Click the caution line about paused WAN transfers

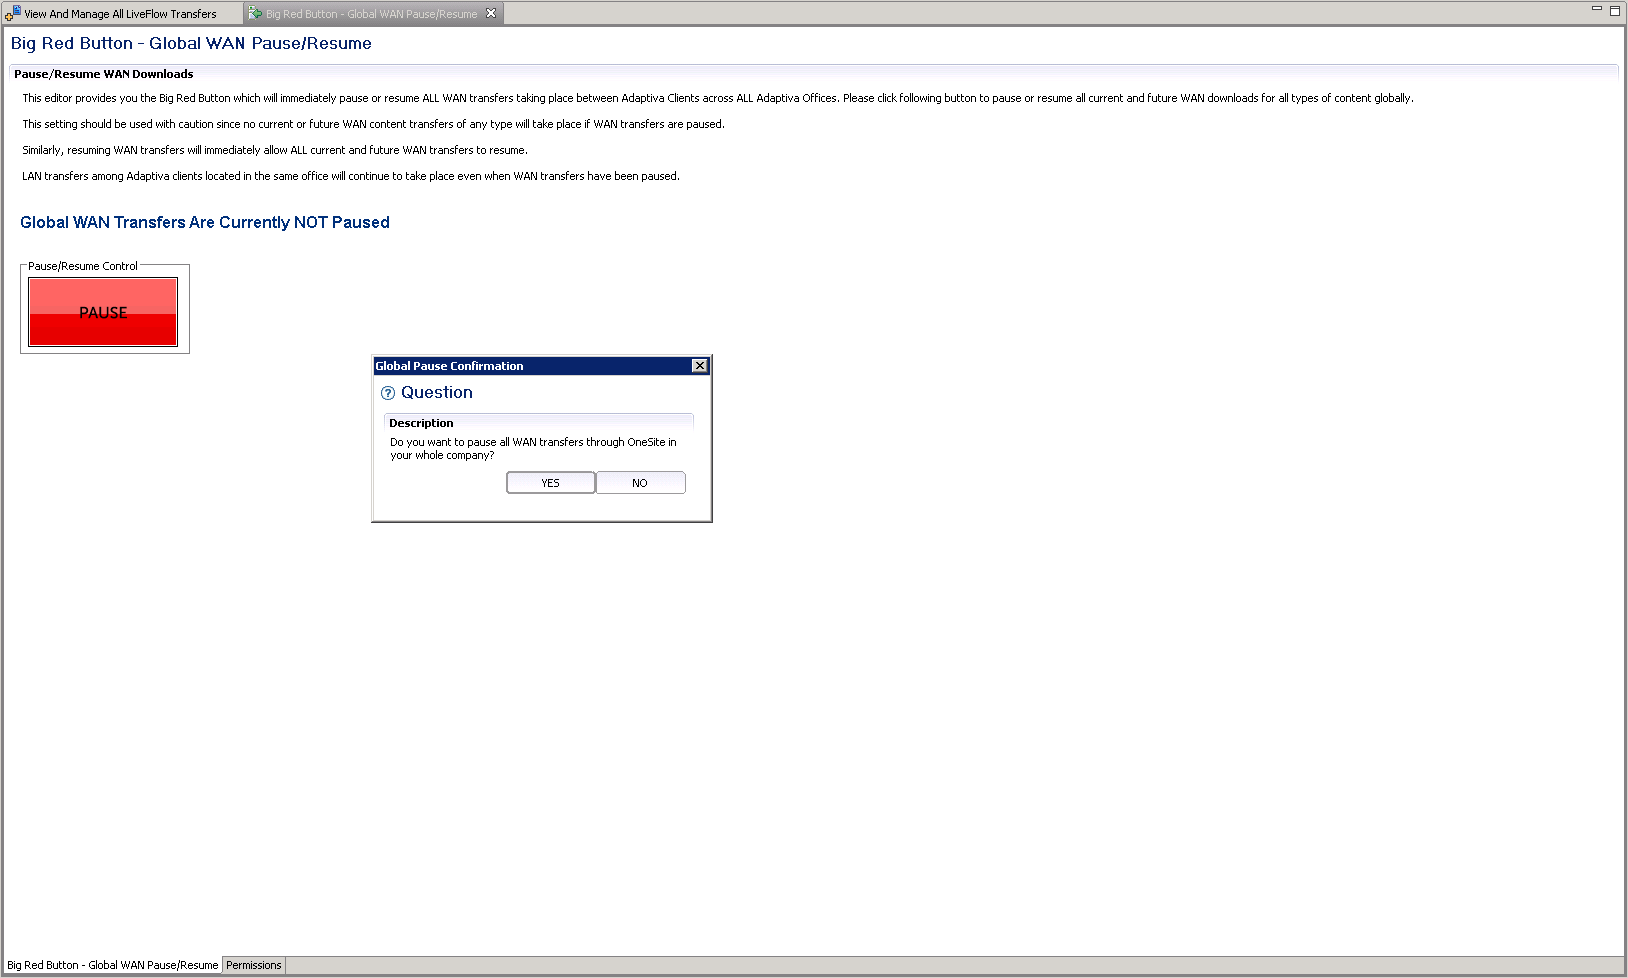point(373,124)
